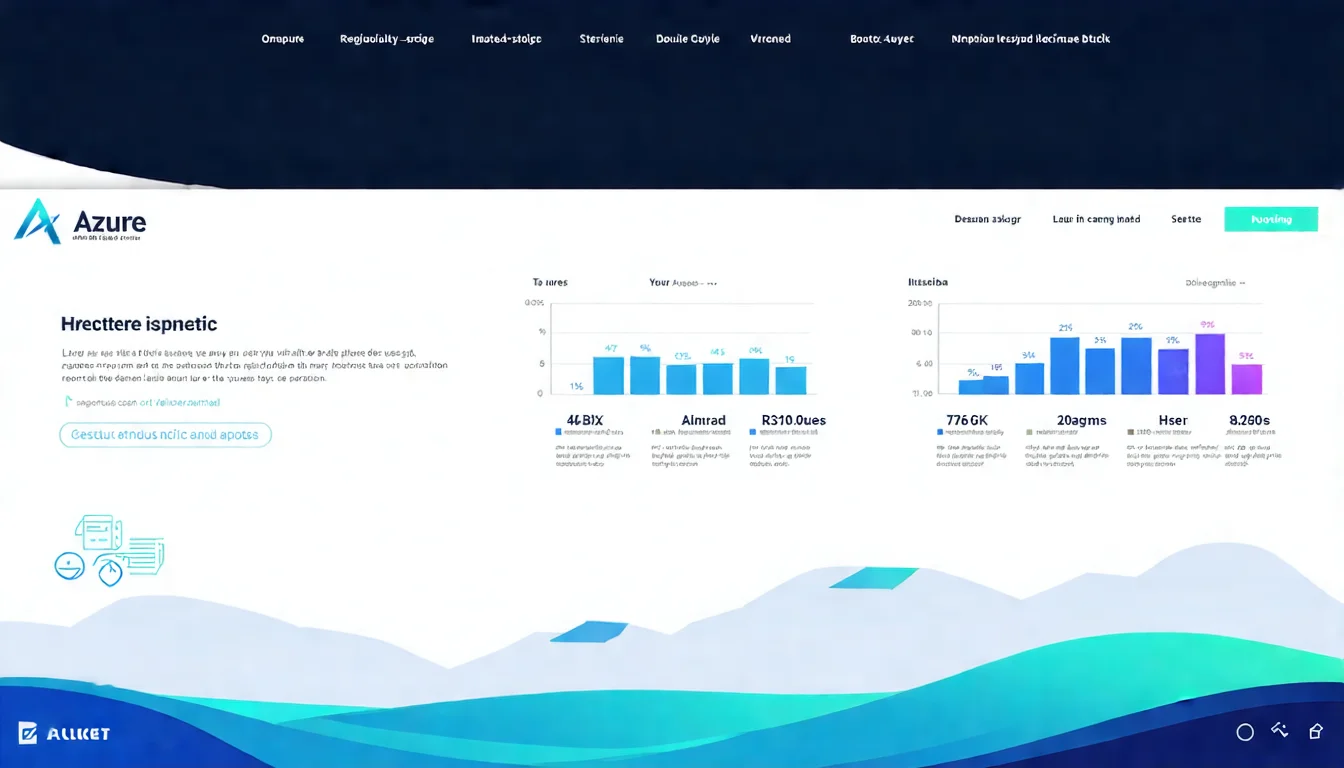Click the tallest purple bar in right chart
1344x768 pixels.
pyautogui.click(x=1210, y=364)
